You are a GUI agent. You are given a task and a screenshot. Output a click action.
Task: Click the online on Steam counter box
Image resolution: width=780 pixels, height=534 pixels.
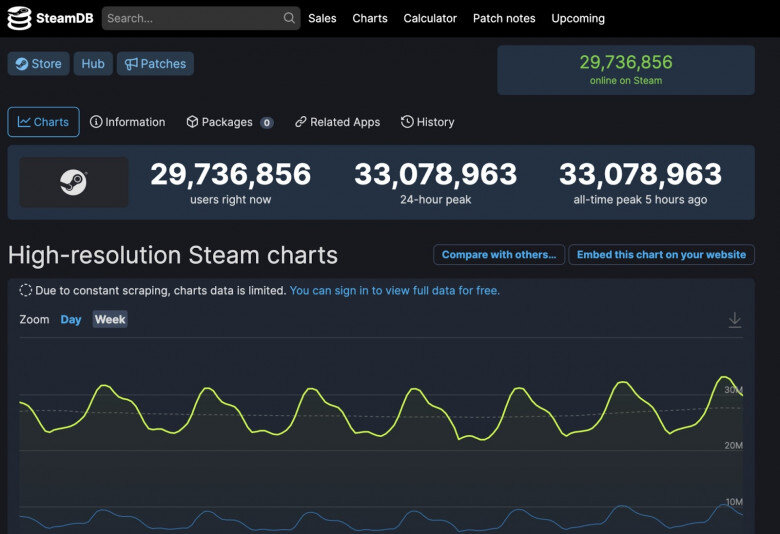coord(626,70)
